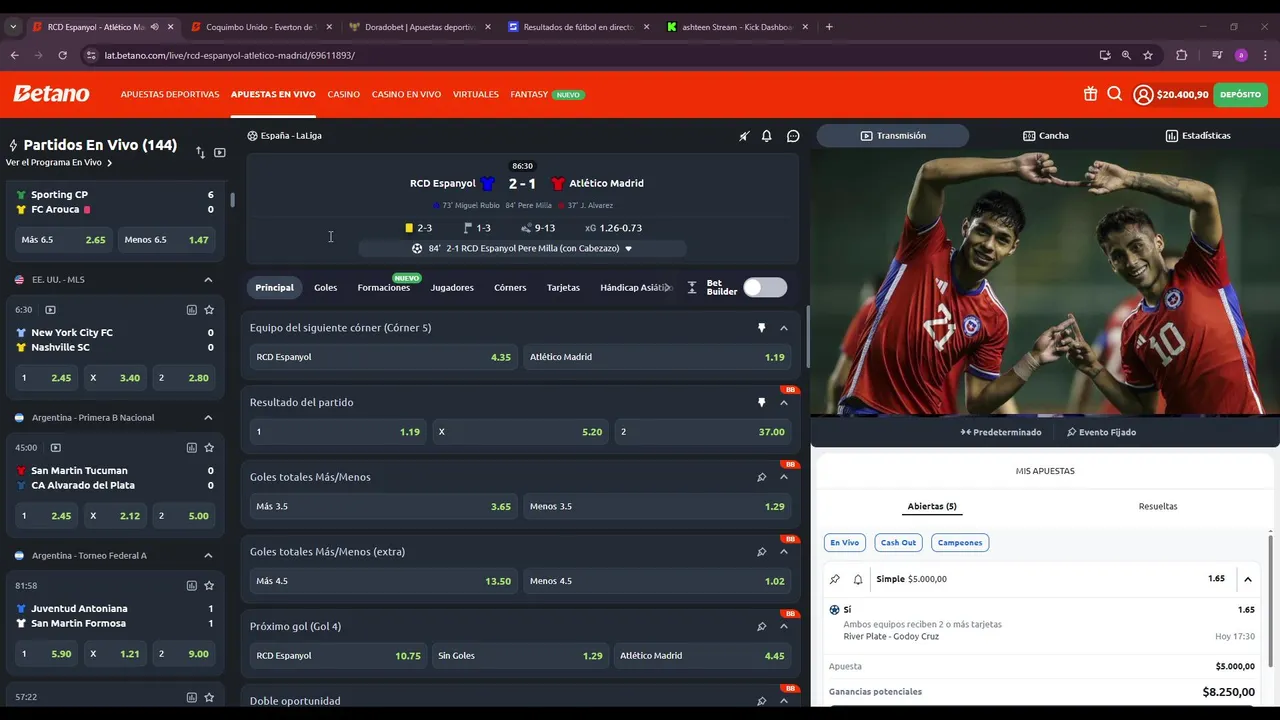Click the bell icon on Simple bet slip
This screenshot has height=720, width=1280.
tap(858, 579)
